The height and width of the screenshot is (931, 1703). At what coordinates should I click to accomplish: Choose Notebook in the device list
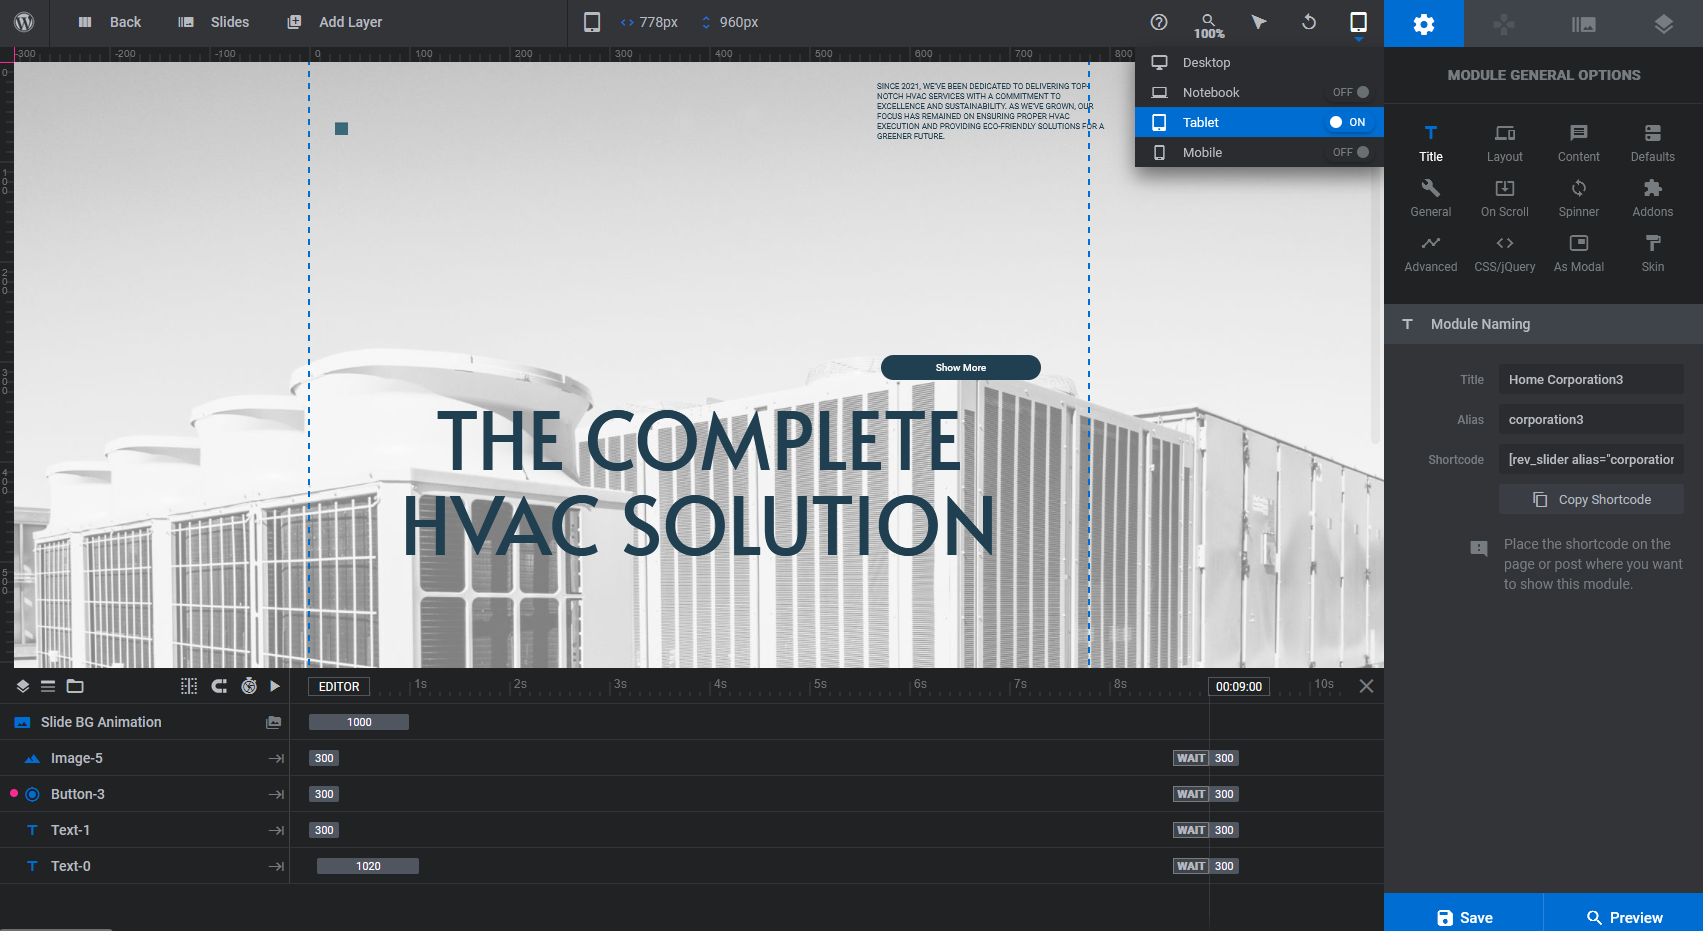(1259, 92)
